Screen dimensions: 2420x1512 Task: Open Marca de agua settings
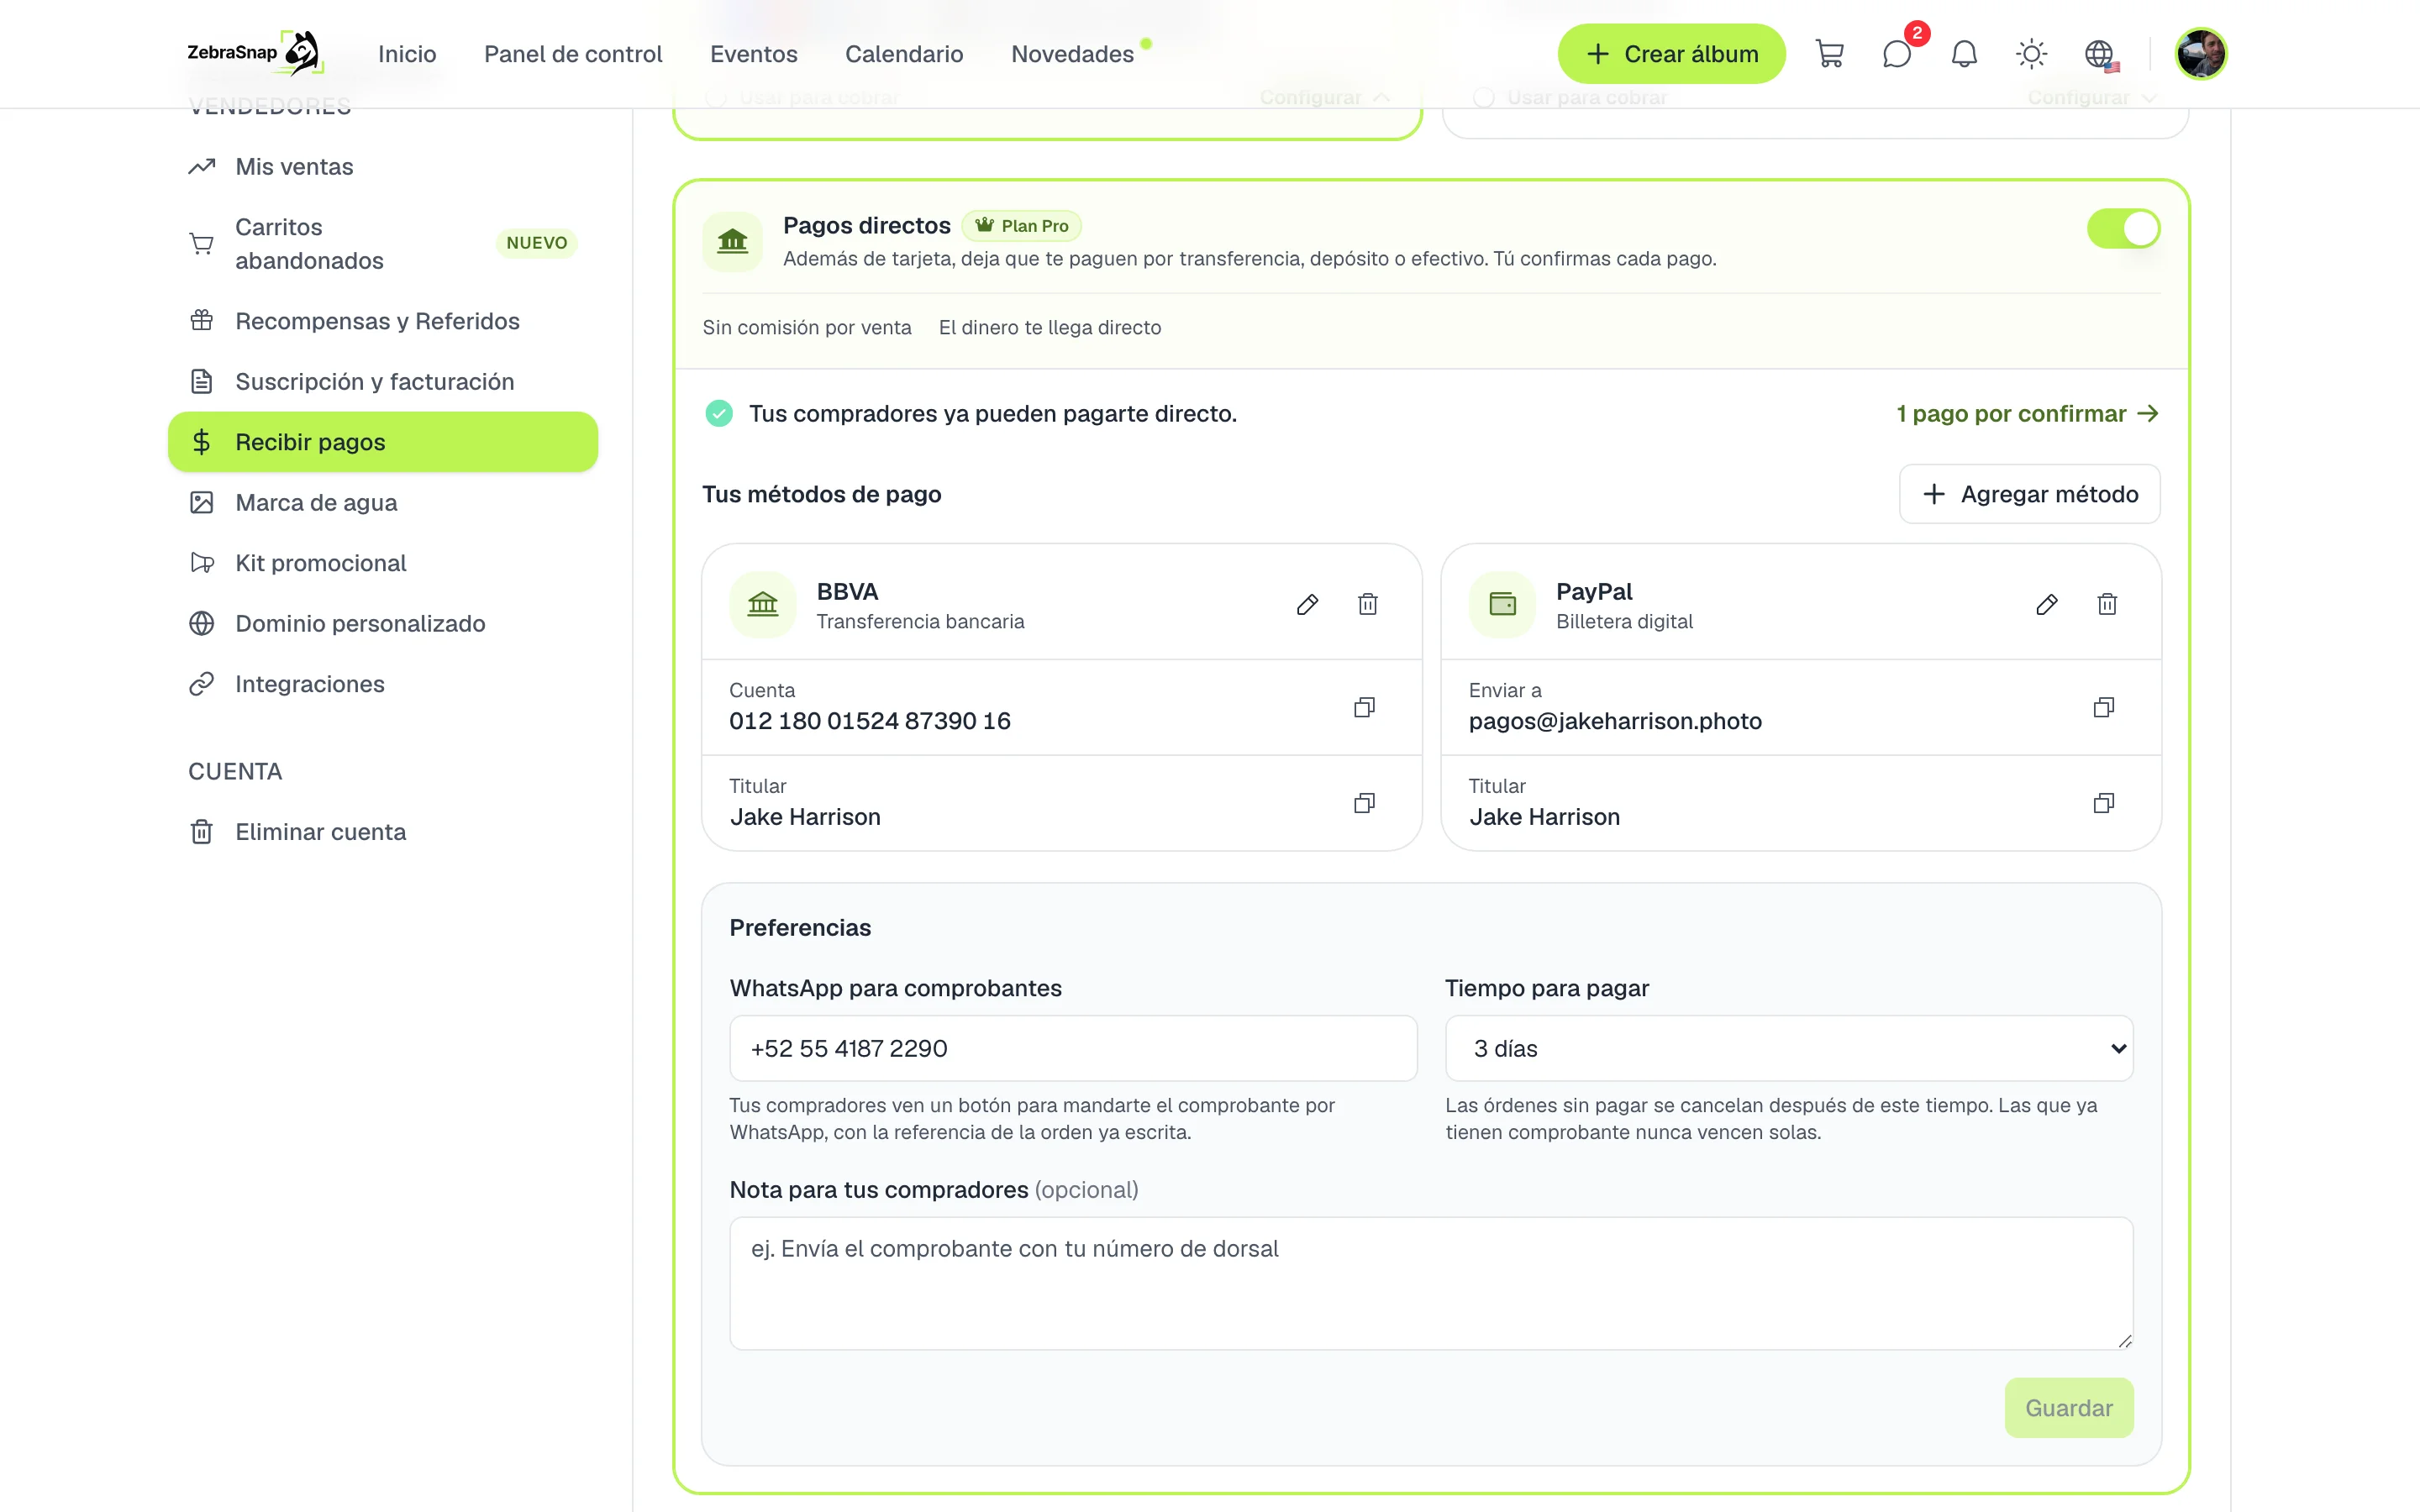[383, 503]
